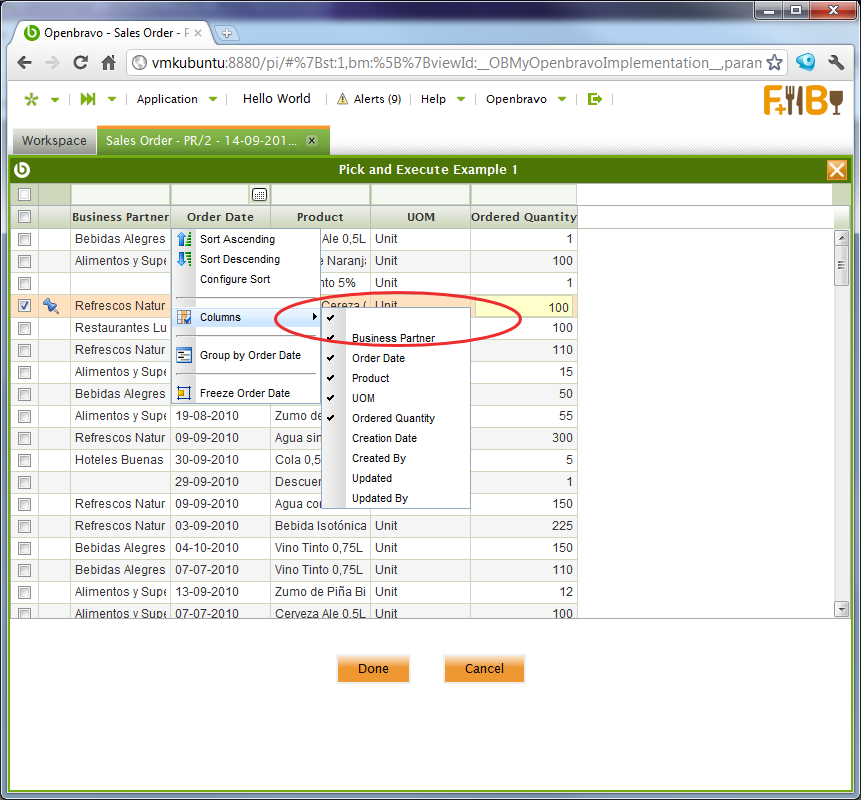Open the dropdown next to the asterisk icon
The image size is (861, 800).
coord(55,99)
